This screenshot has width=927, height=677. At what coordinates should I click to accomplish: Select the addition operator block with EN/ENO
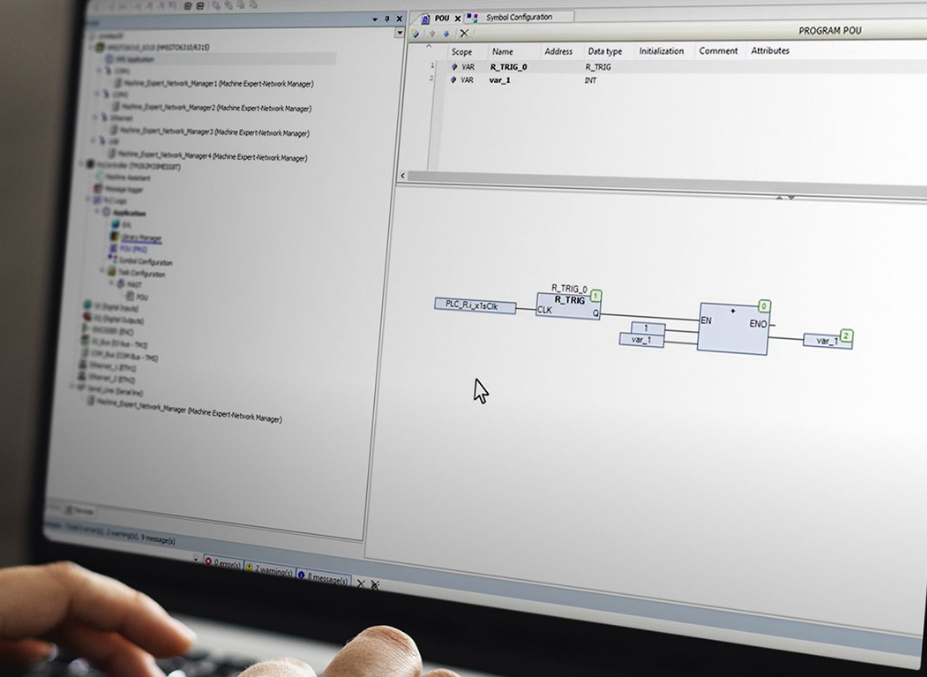point(733,327)
